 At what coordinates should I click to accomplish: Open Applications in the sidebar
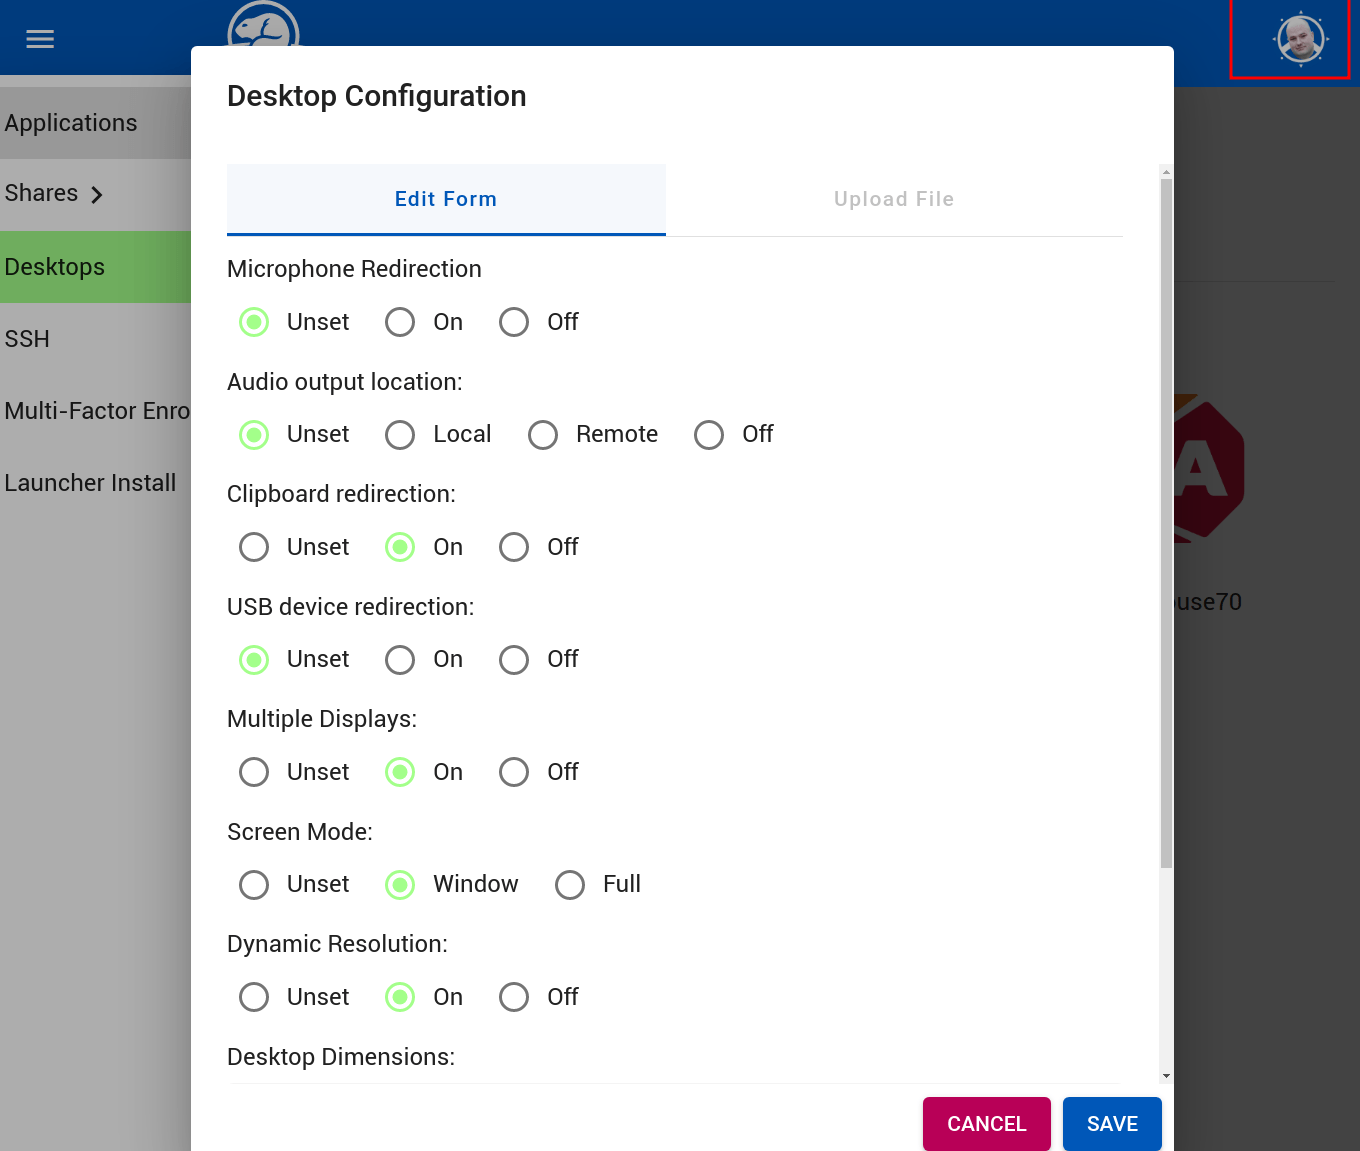click(71, 123)
